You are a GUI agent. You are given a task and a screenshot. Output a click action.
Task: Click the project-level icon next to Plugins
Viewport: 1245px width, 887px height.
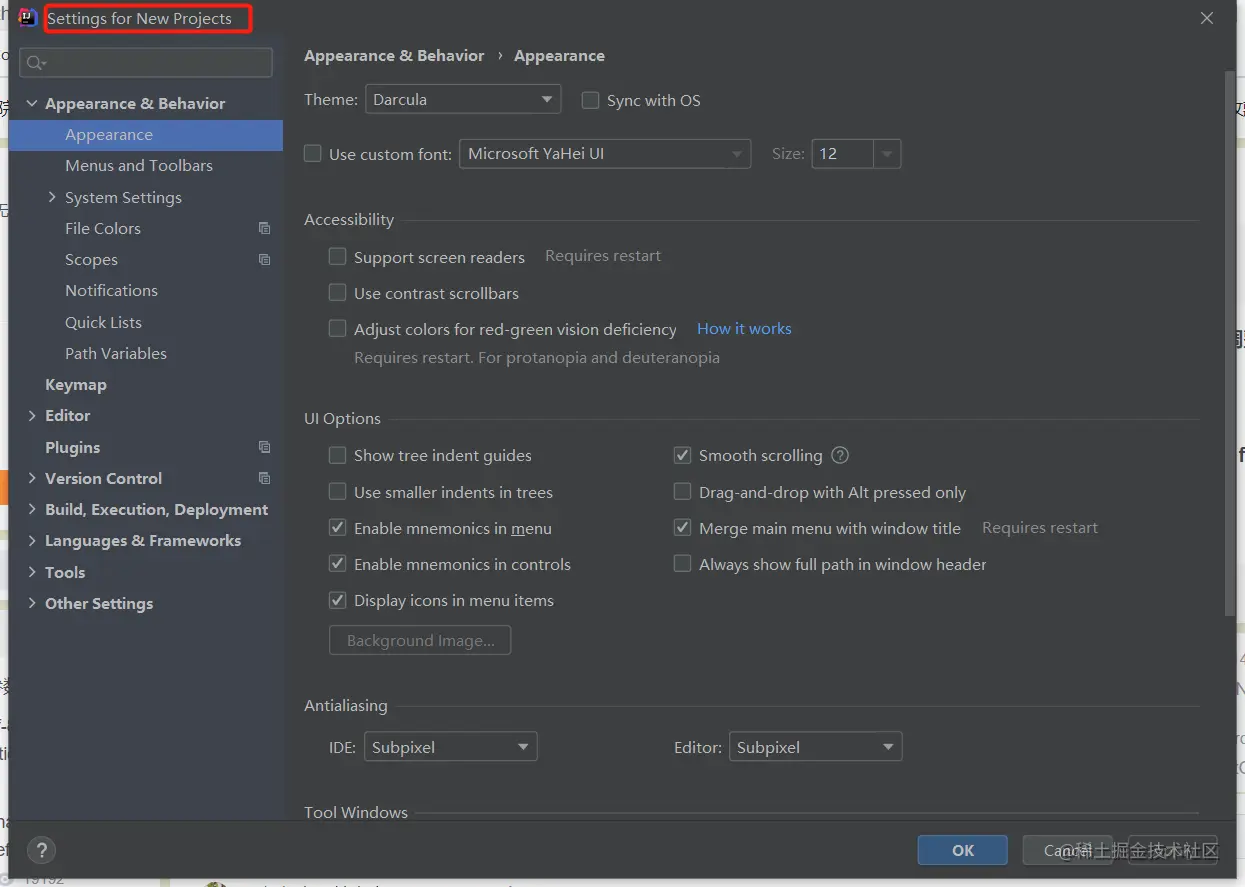264,447
